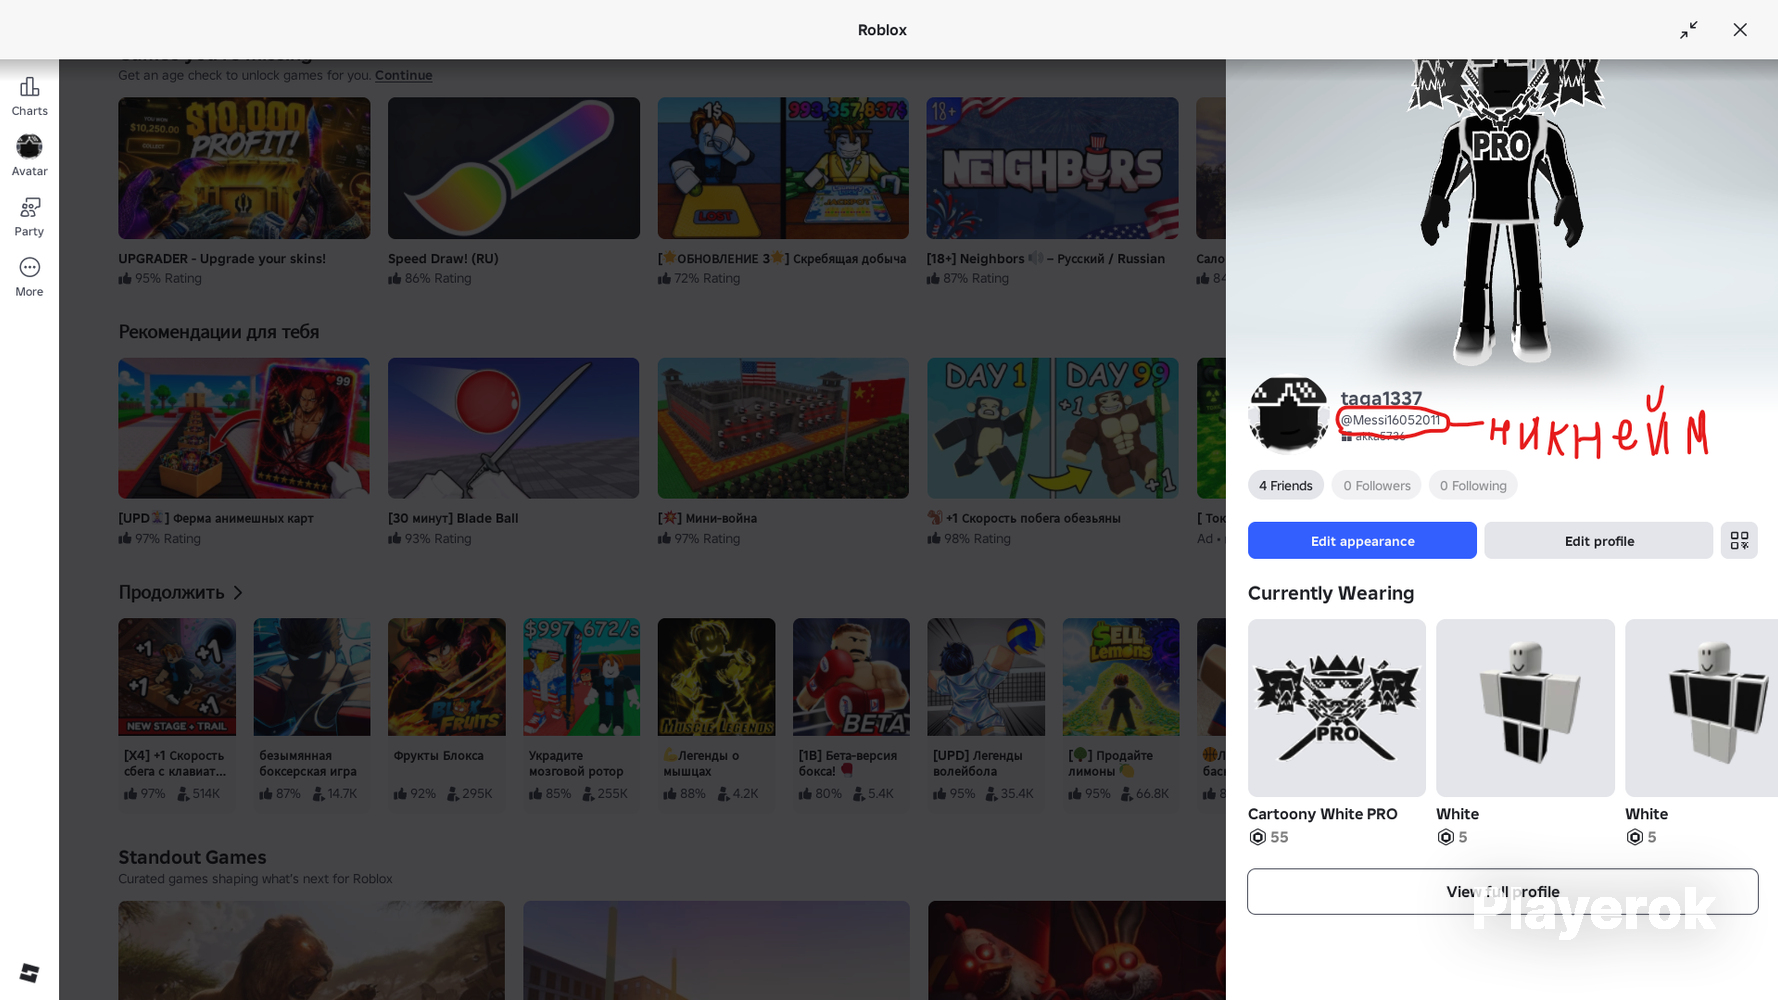Click the Currently Wearing heading
1778x1000 pixels.
point(1331,593)
